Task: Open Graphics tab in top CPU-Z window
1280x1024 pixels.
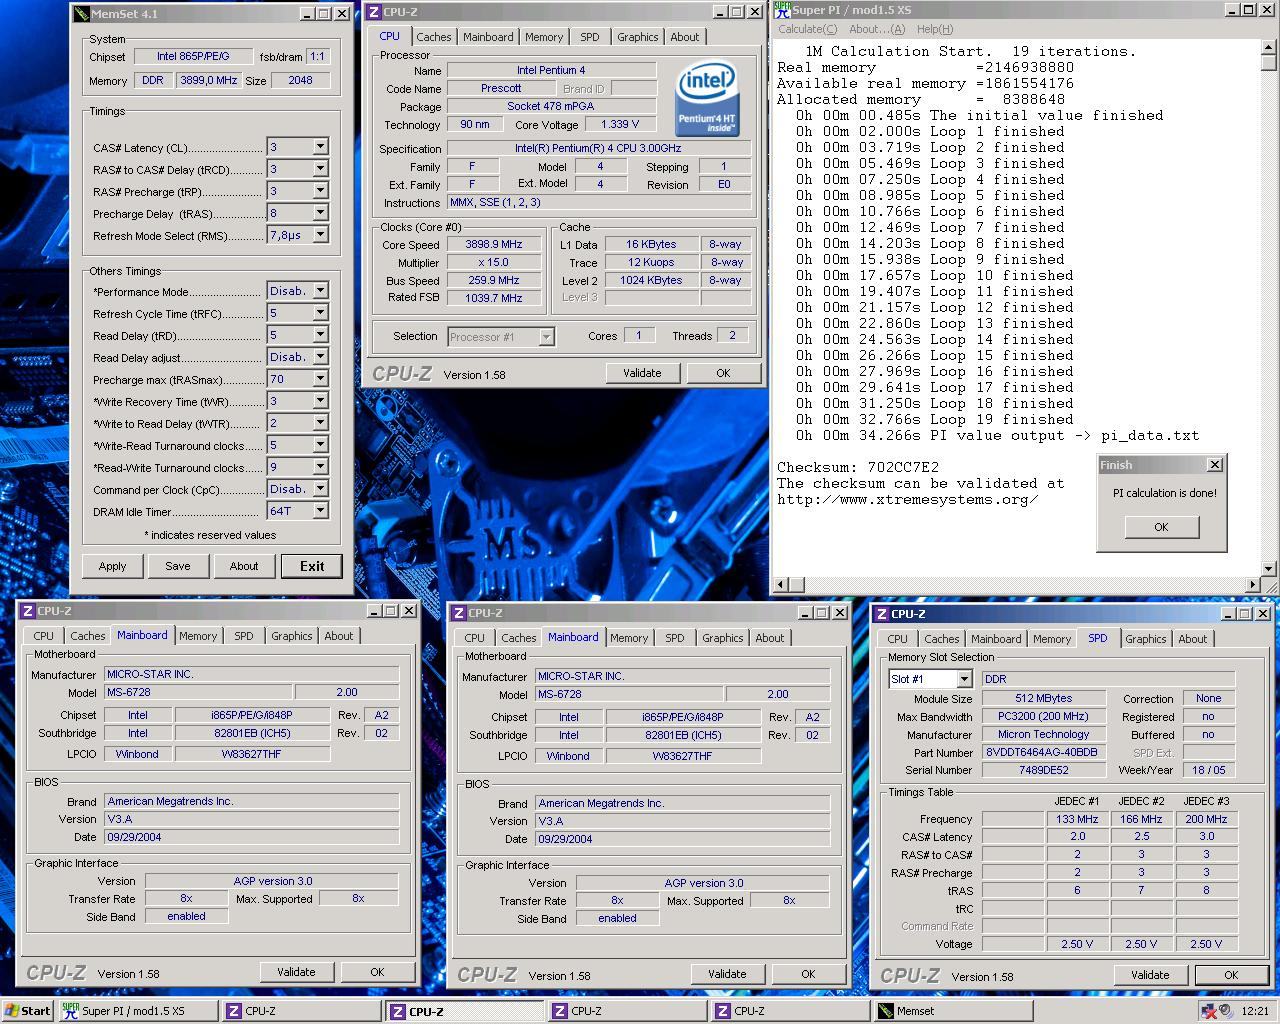Action: click(x=638, y=37)
